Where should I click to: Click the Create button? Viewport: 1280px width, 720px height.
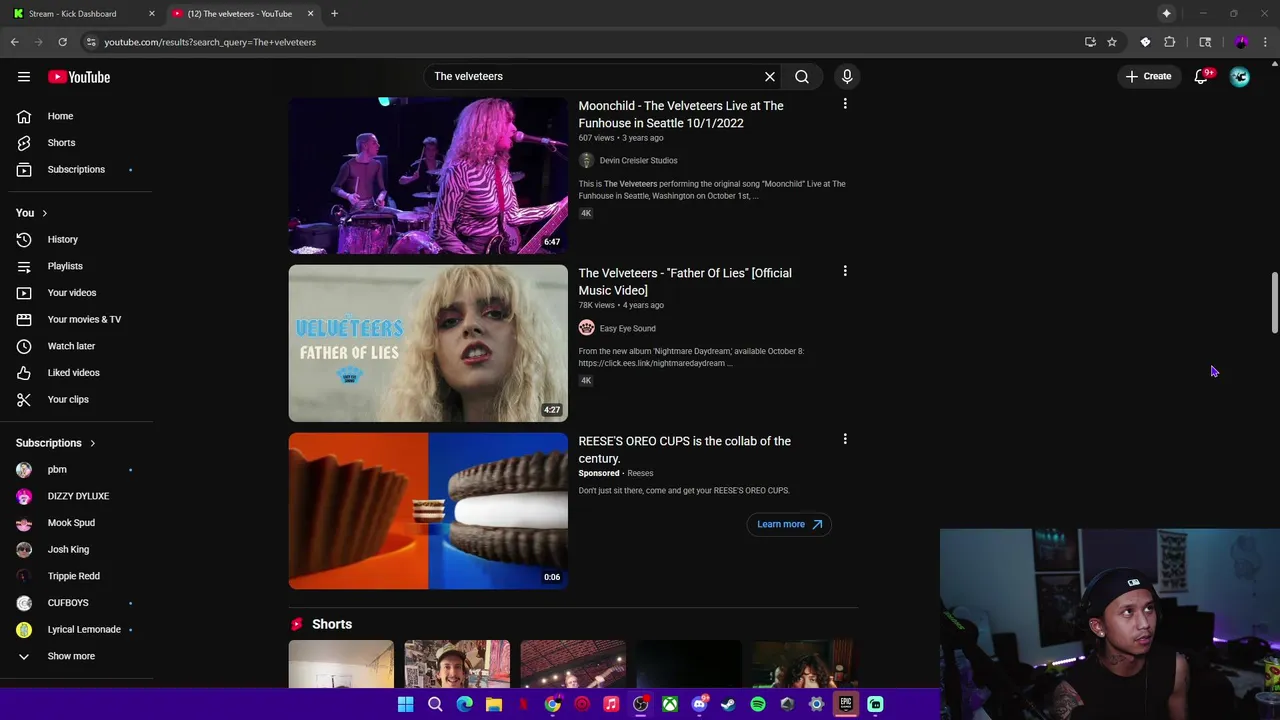1148,76
